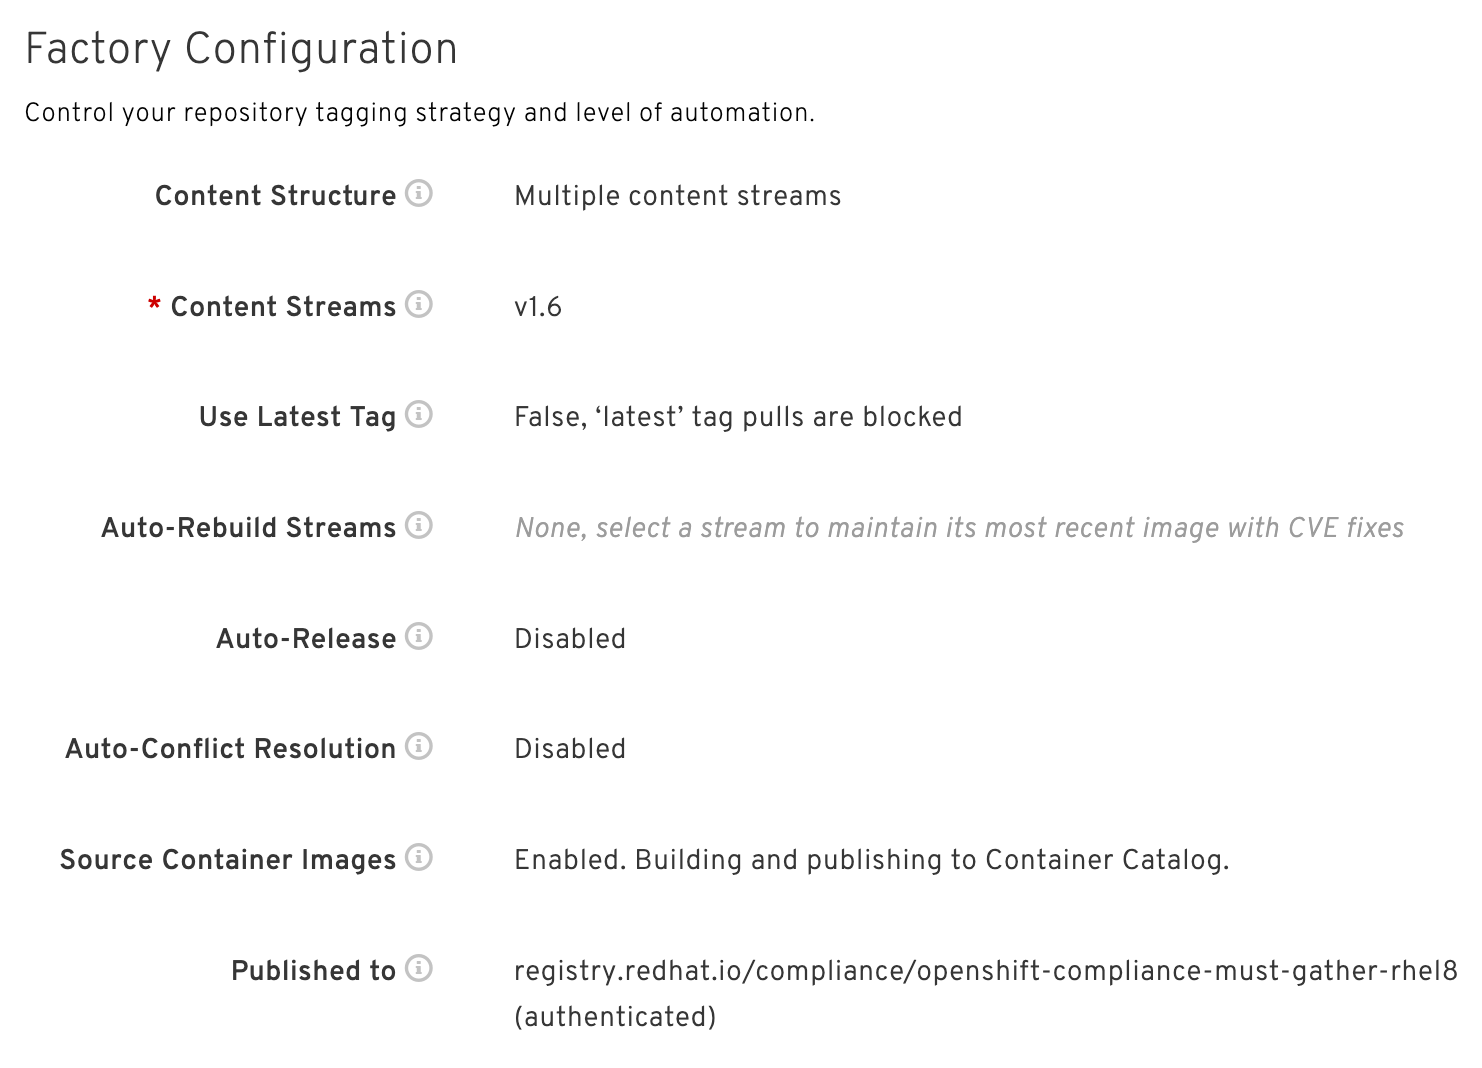1482x1068 pixels.
Task: Click the Auto-Rebuild Streams placeholder text
Action: 959,528
